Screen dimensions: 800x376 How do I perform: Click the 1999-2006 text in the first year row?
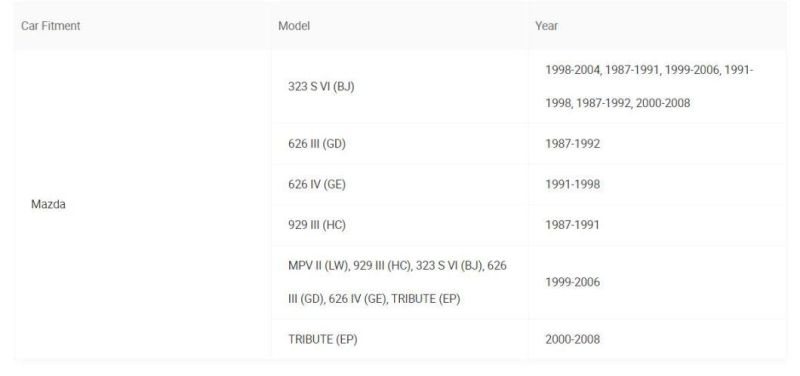[x=692, y=70]
